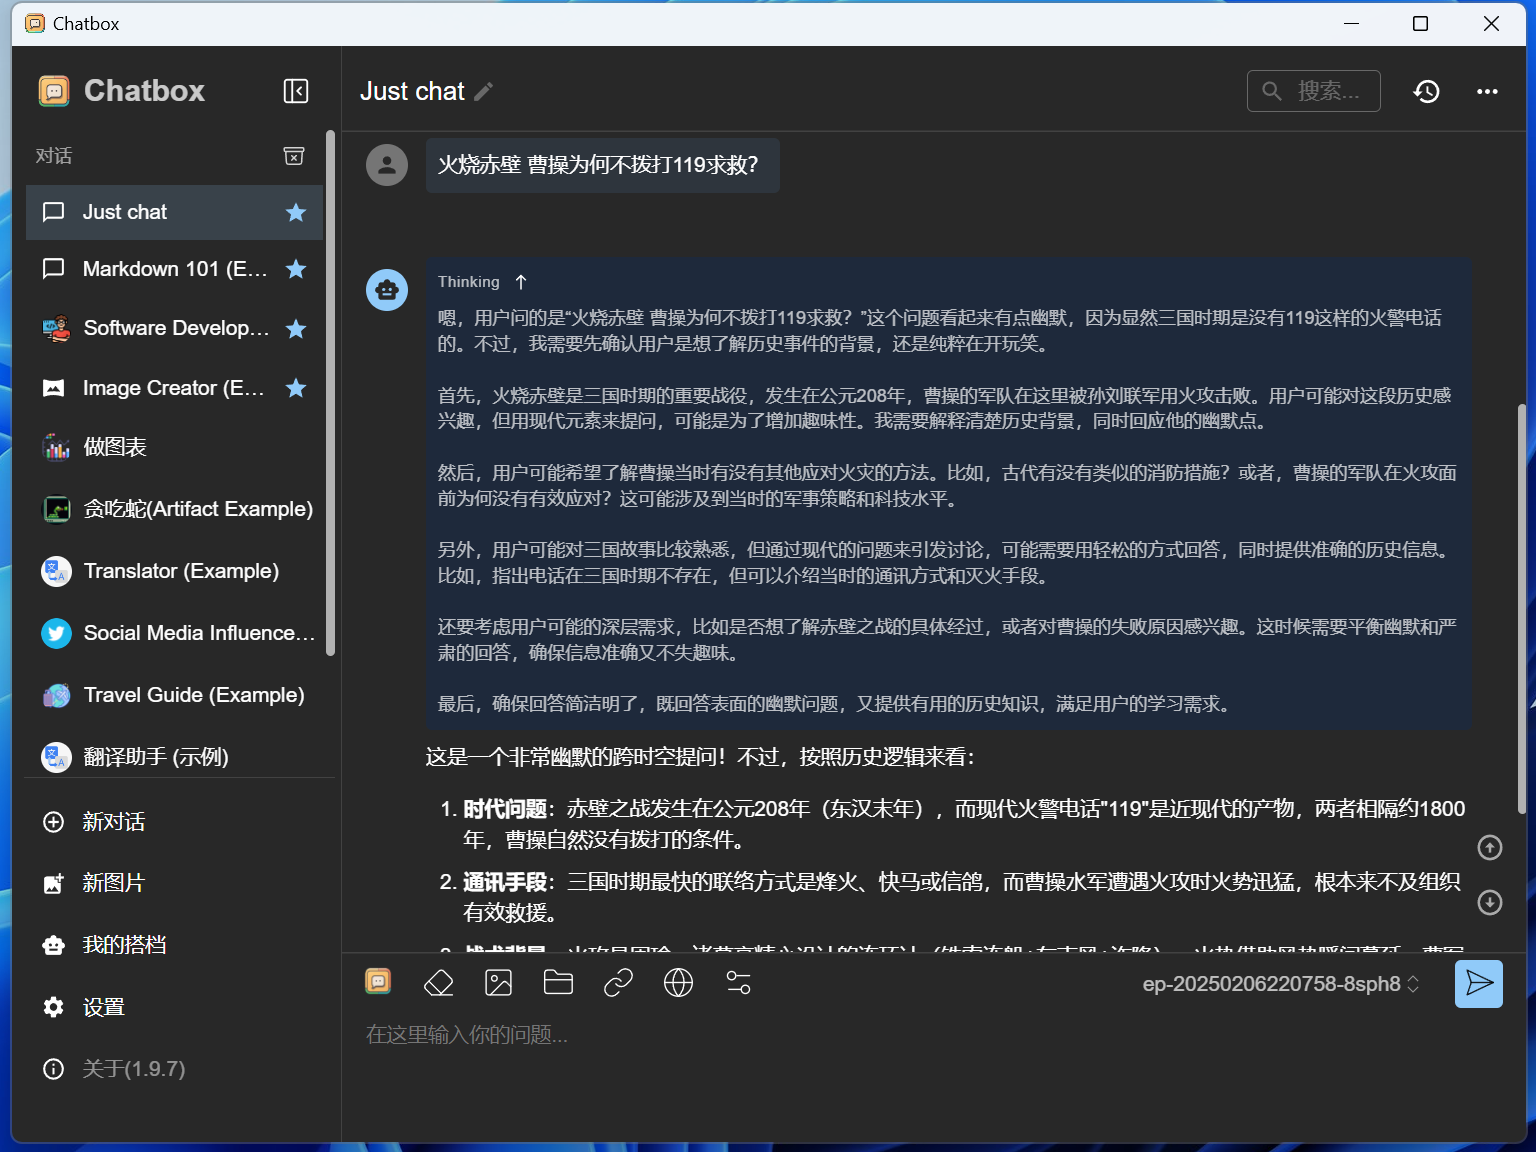The width and height of the screenshot is (1536, 1152).
Task: Open the model selector ep-20250206220758-8sph8
Action: pos(1280,984)
